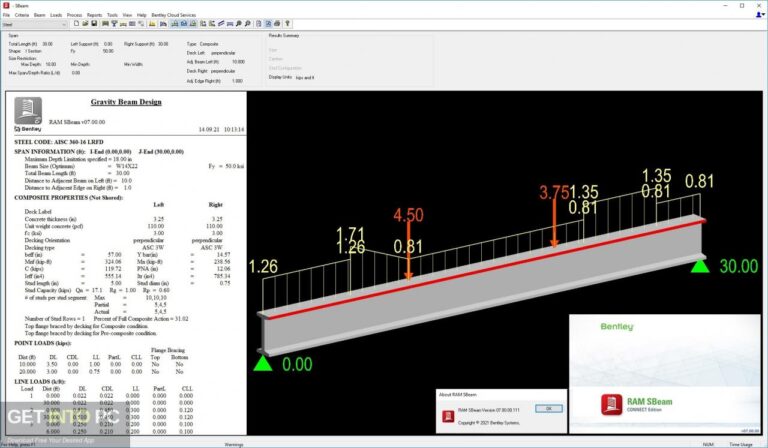Click the 1.26 line load value at left end
Image resolution: width=768 pixels, height=448 pixels.
tap(263, 267)
